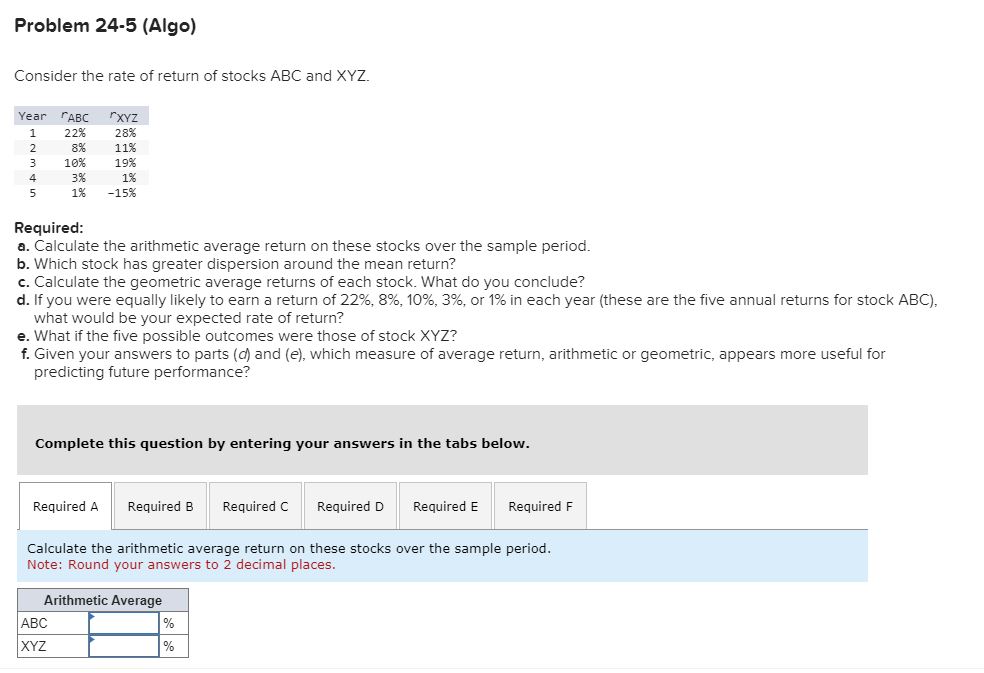Screen dimensions: 984x673
Task: Switch to the Required F tab
Action: tap(540, 506)
